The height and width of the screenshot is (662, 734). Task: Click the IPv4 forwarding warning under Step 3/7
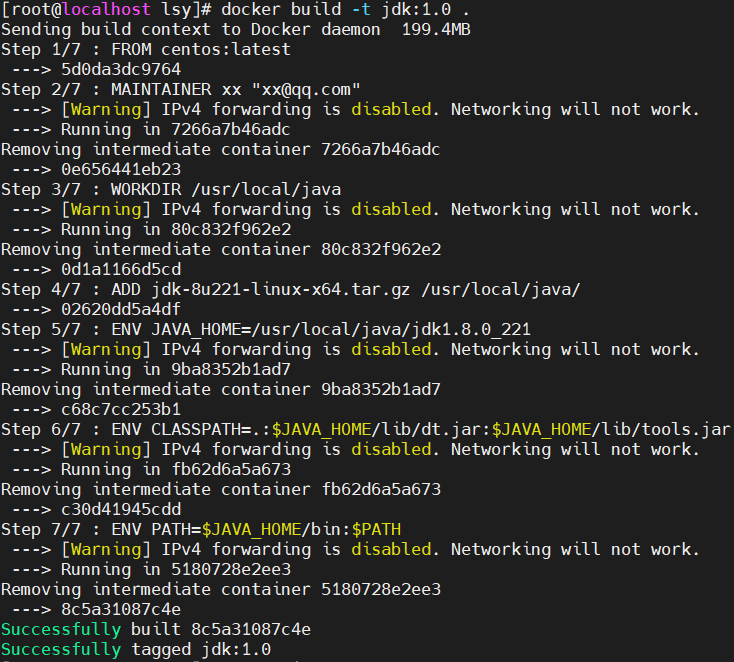coord(356,210)
